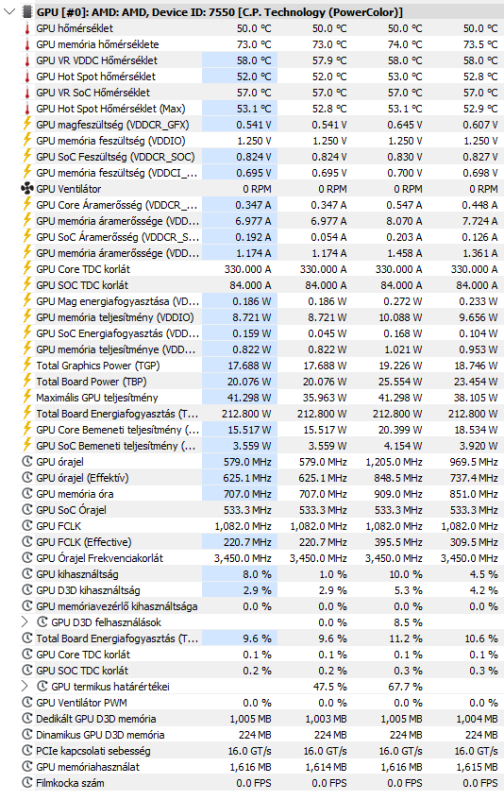Click lightning icon beside GPU SOC TDC korlát 84 A
Image resolution: width=504 pixels, height=800 pixels.
coord(27,285)
